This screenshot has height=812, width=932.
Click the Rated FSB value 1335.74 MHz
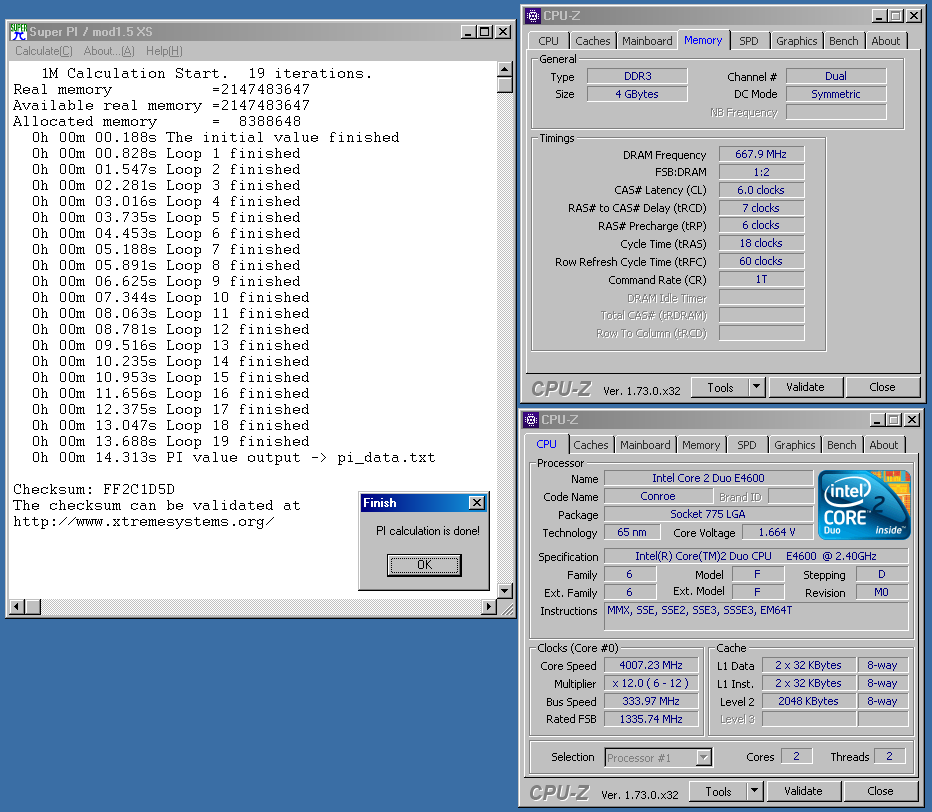[651, 719]
